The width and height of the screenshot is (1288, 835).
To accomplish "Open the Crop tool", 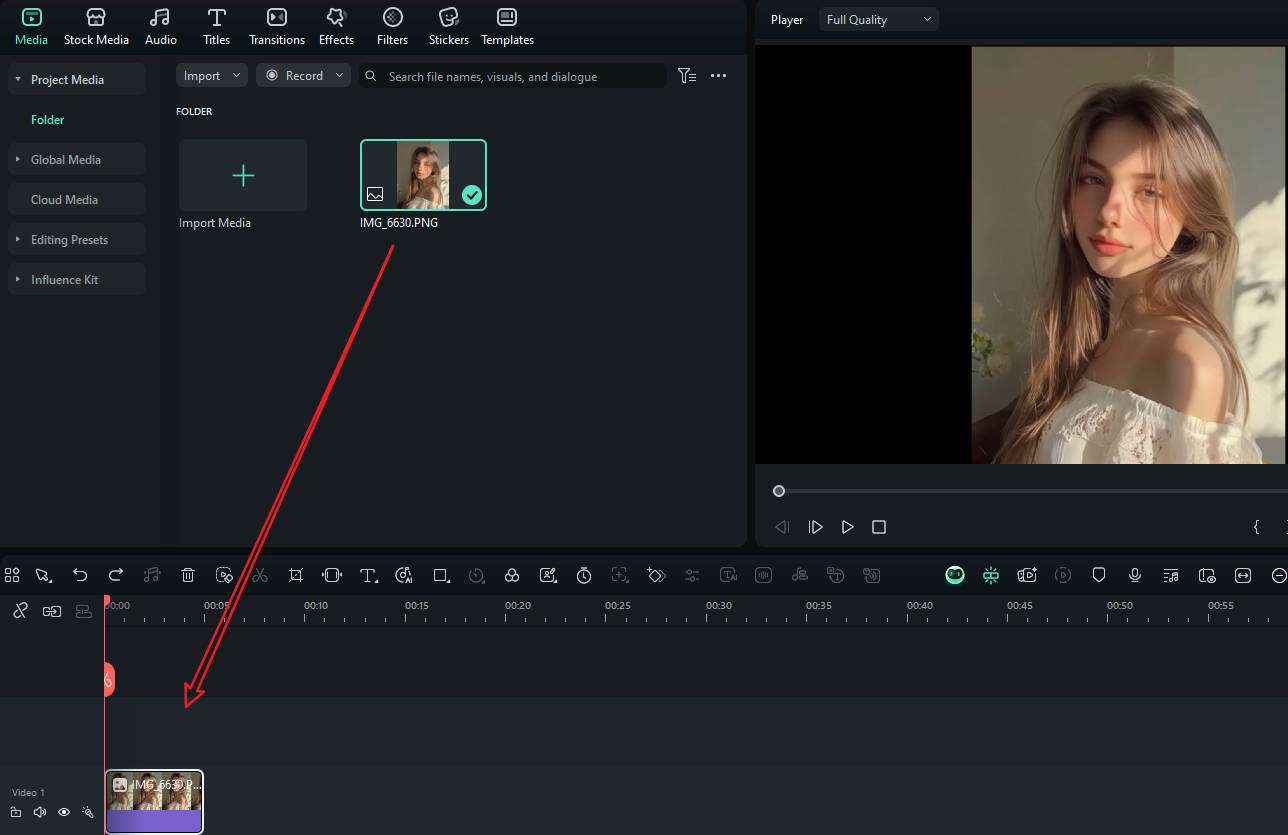I will point(296,575).
